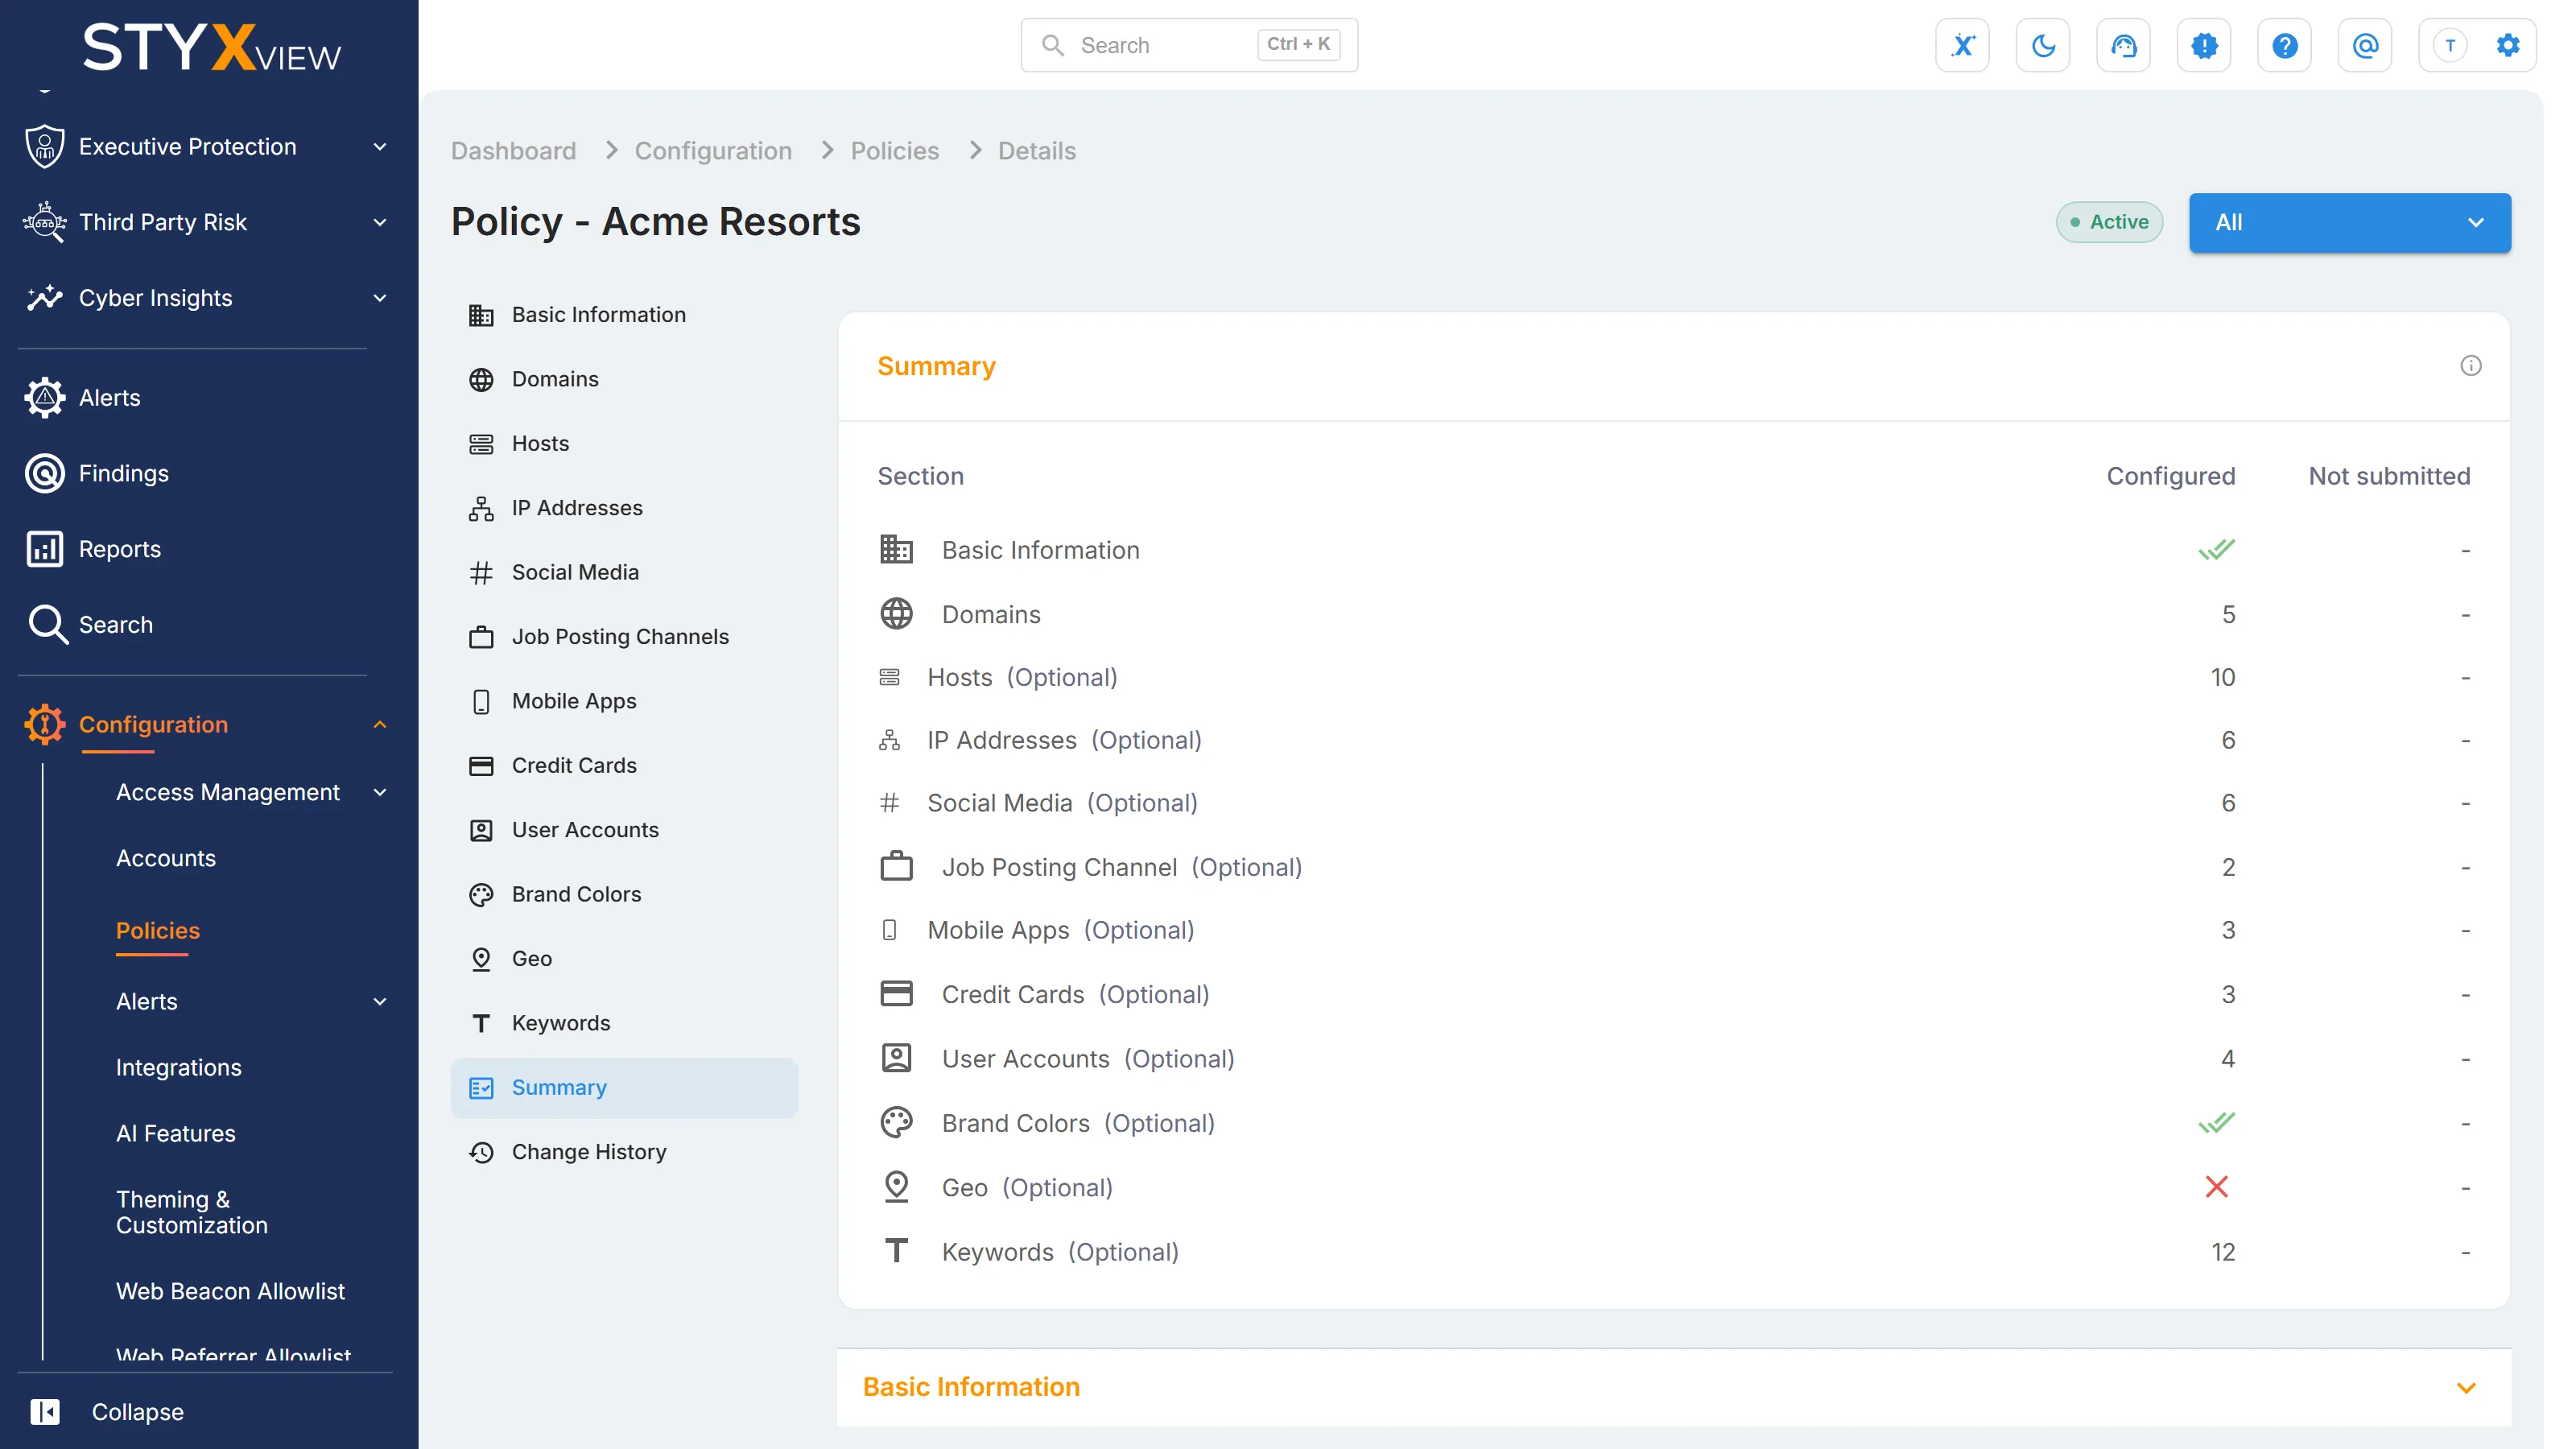Expand Access Management submenu
2576x1449 pixels.
[x=379, y=793]
